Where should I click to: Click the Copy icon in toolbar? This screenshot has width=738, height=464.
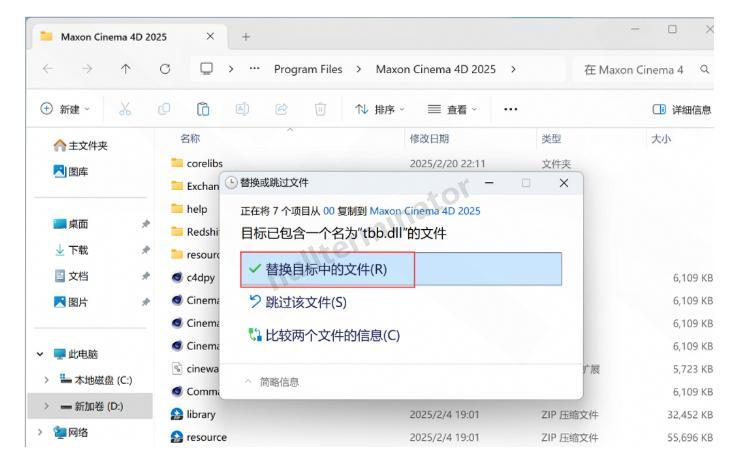pyautogui.click(x=164, y=109)
